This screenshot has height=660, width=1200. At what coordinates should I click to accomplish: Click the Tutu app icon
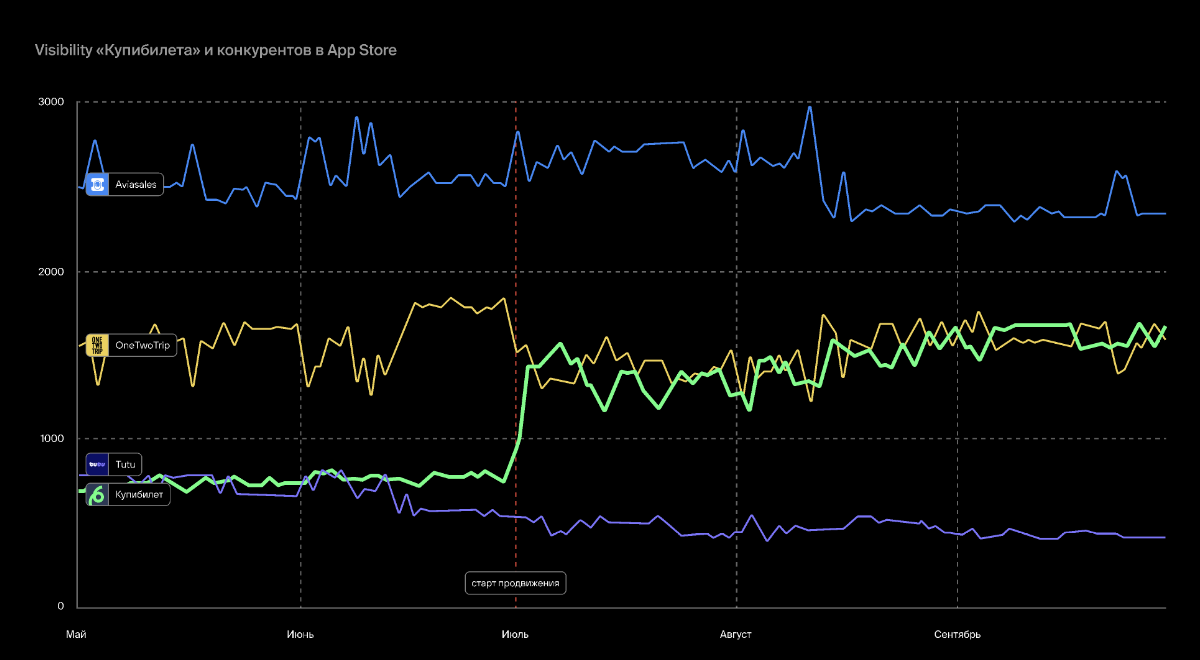97,464
